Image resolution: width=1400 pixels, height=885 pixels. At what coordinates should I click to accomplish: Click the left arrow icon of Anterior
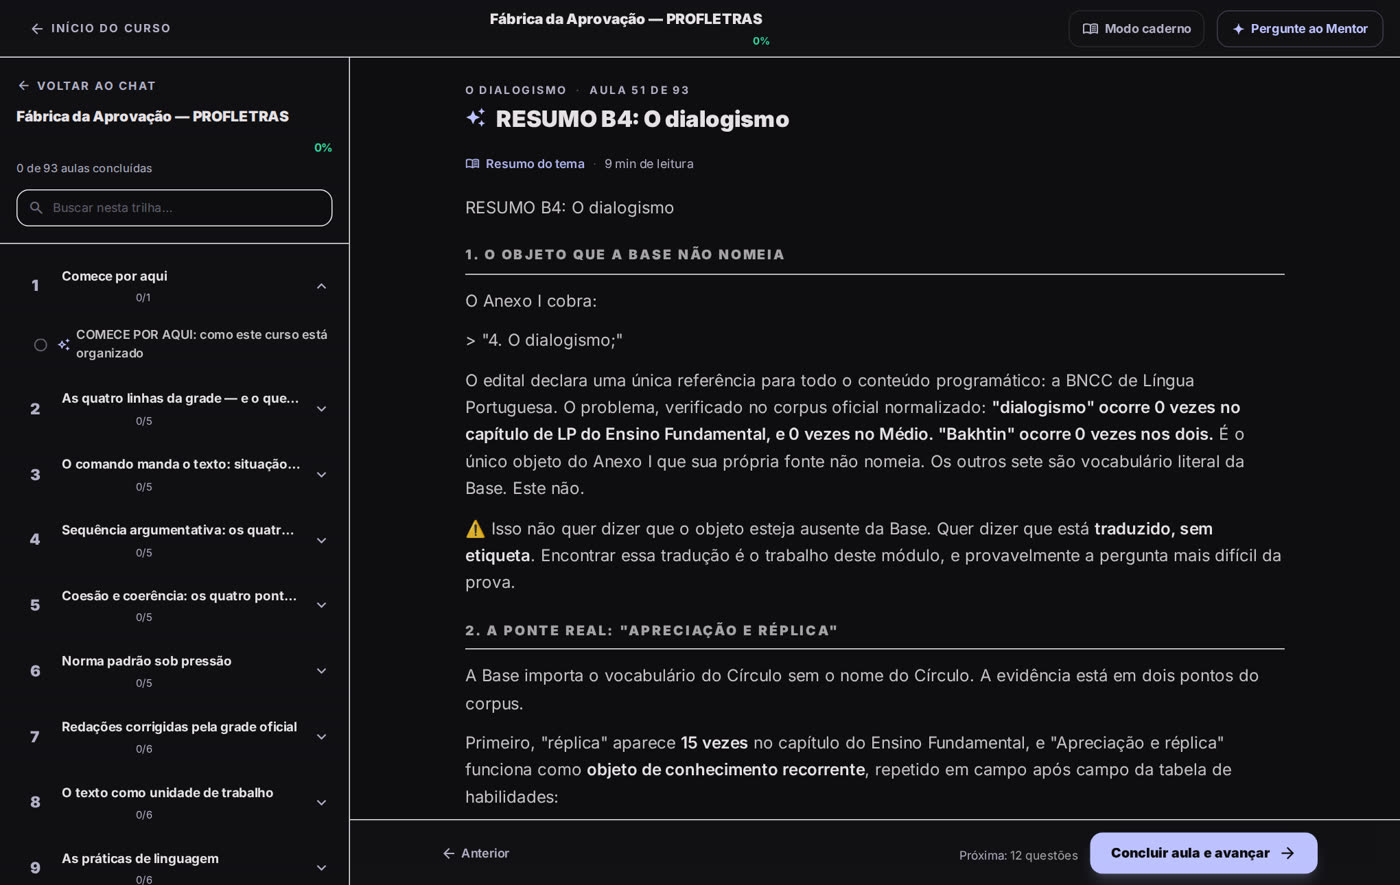coord(449,854)
